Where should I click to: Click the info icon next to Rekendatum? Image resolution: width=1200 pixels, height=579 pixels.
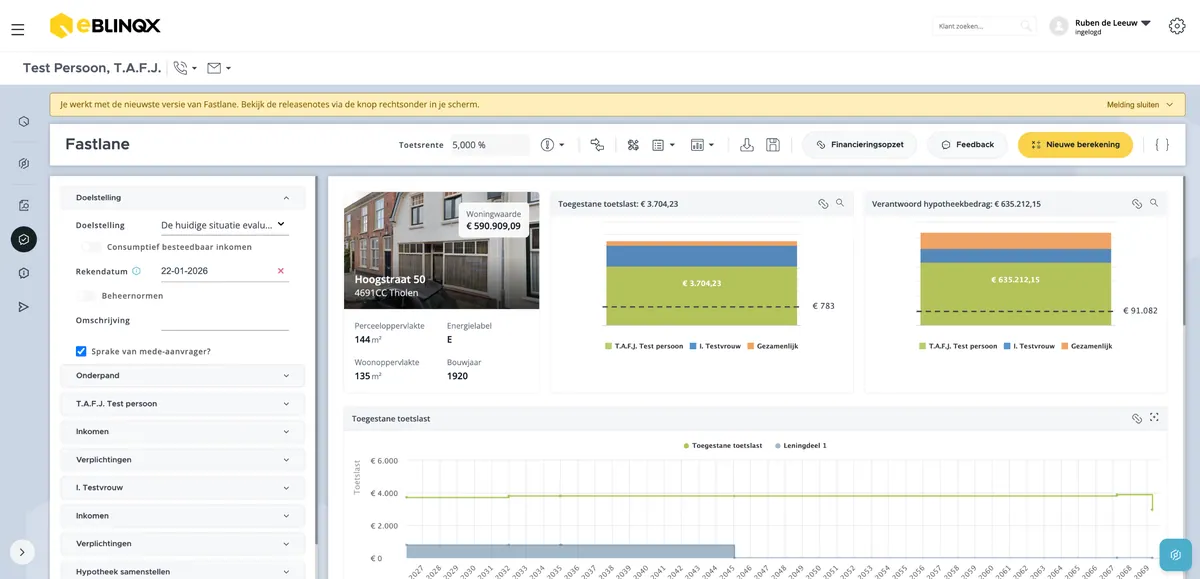(x=137, y=271)
